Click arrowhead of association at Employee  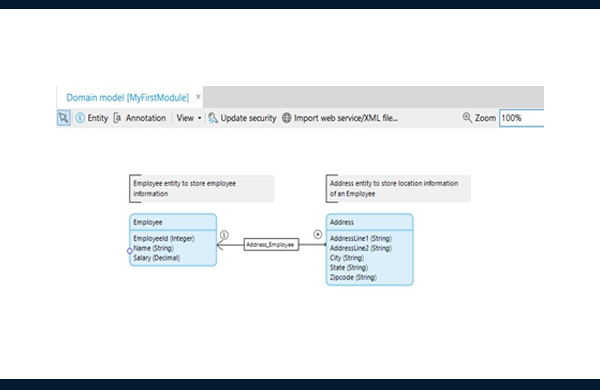pyautogui.click(x=220, y=245)
